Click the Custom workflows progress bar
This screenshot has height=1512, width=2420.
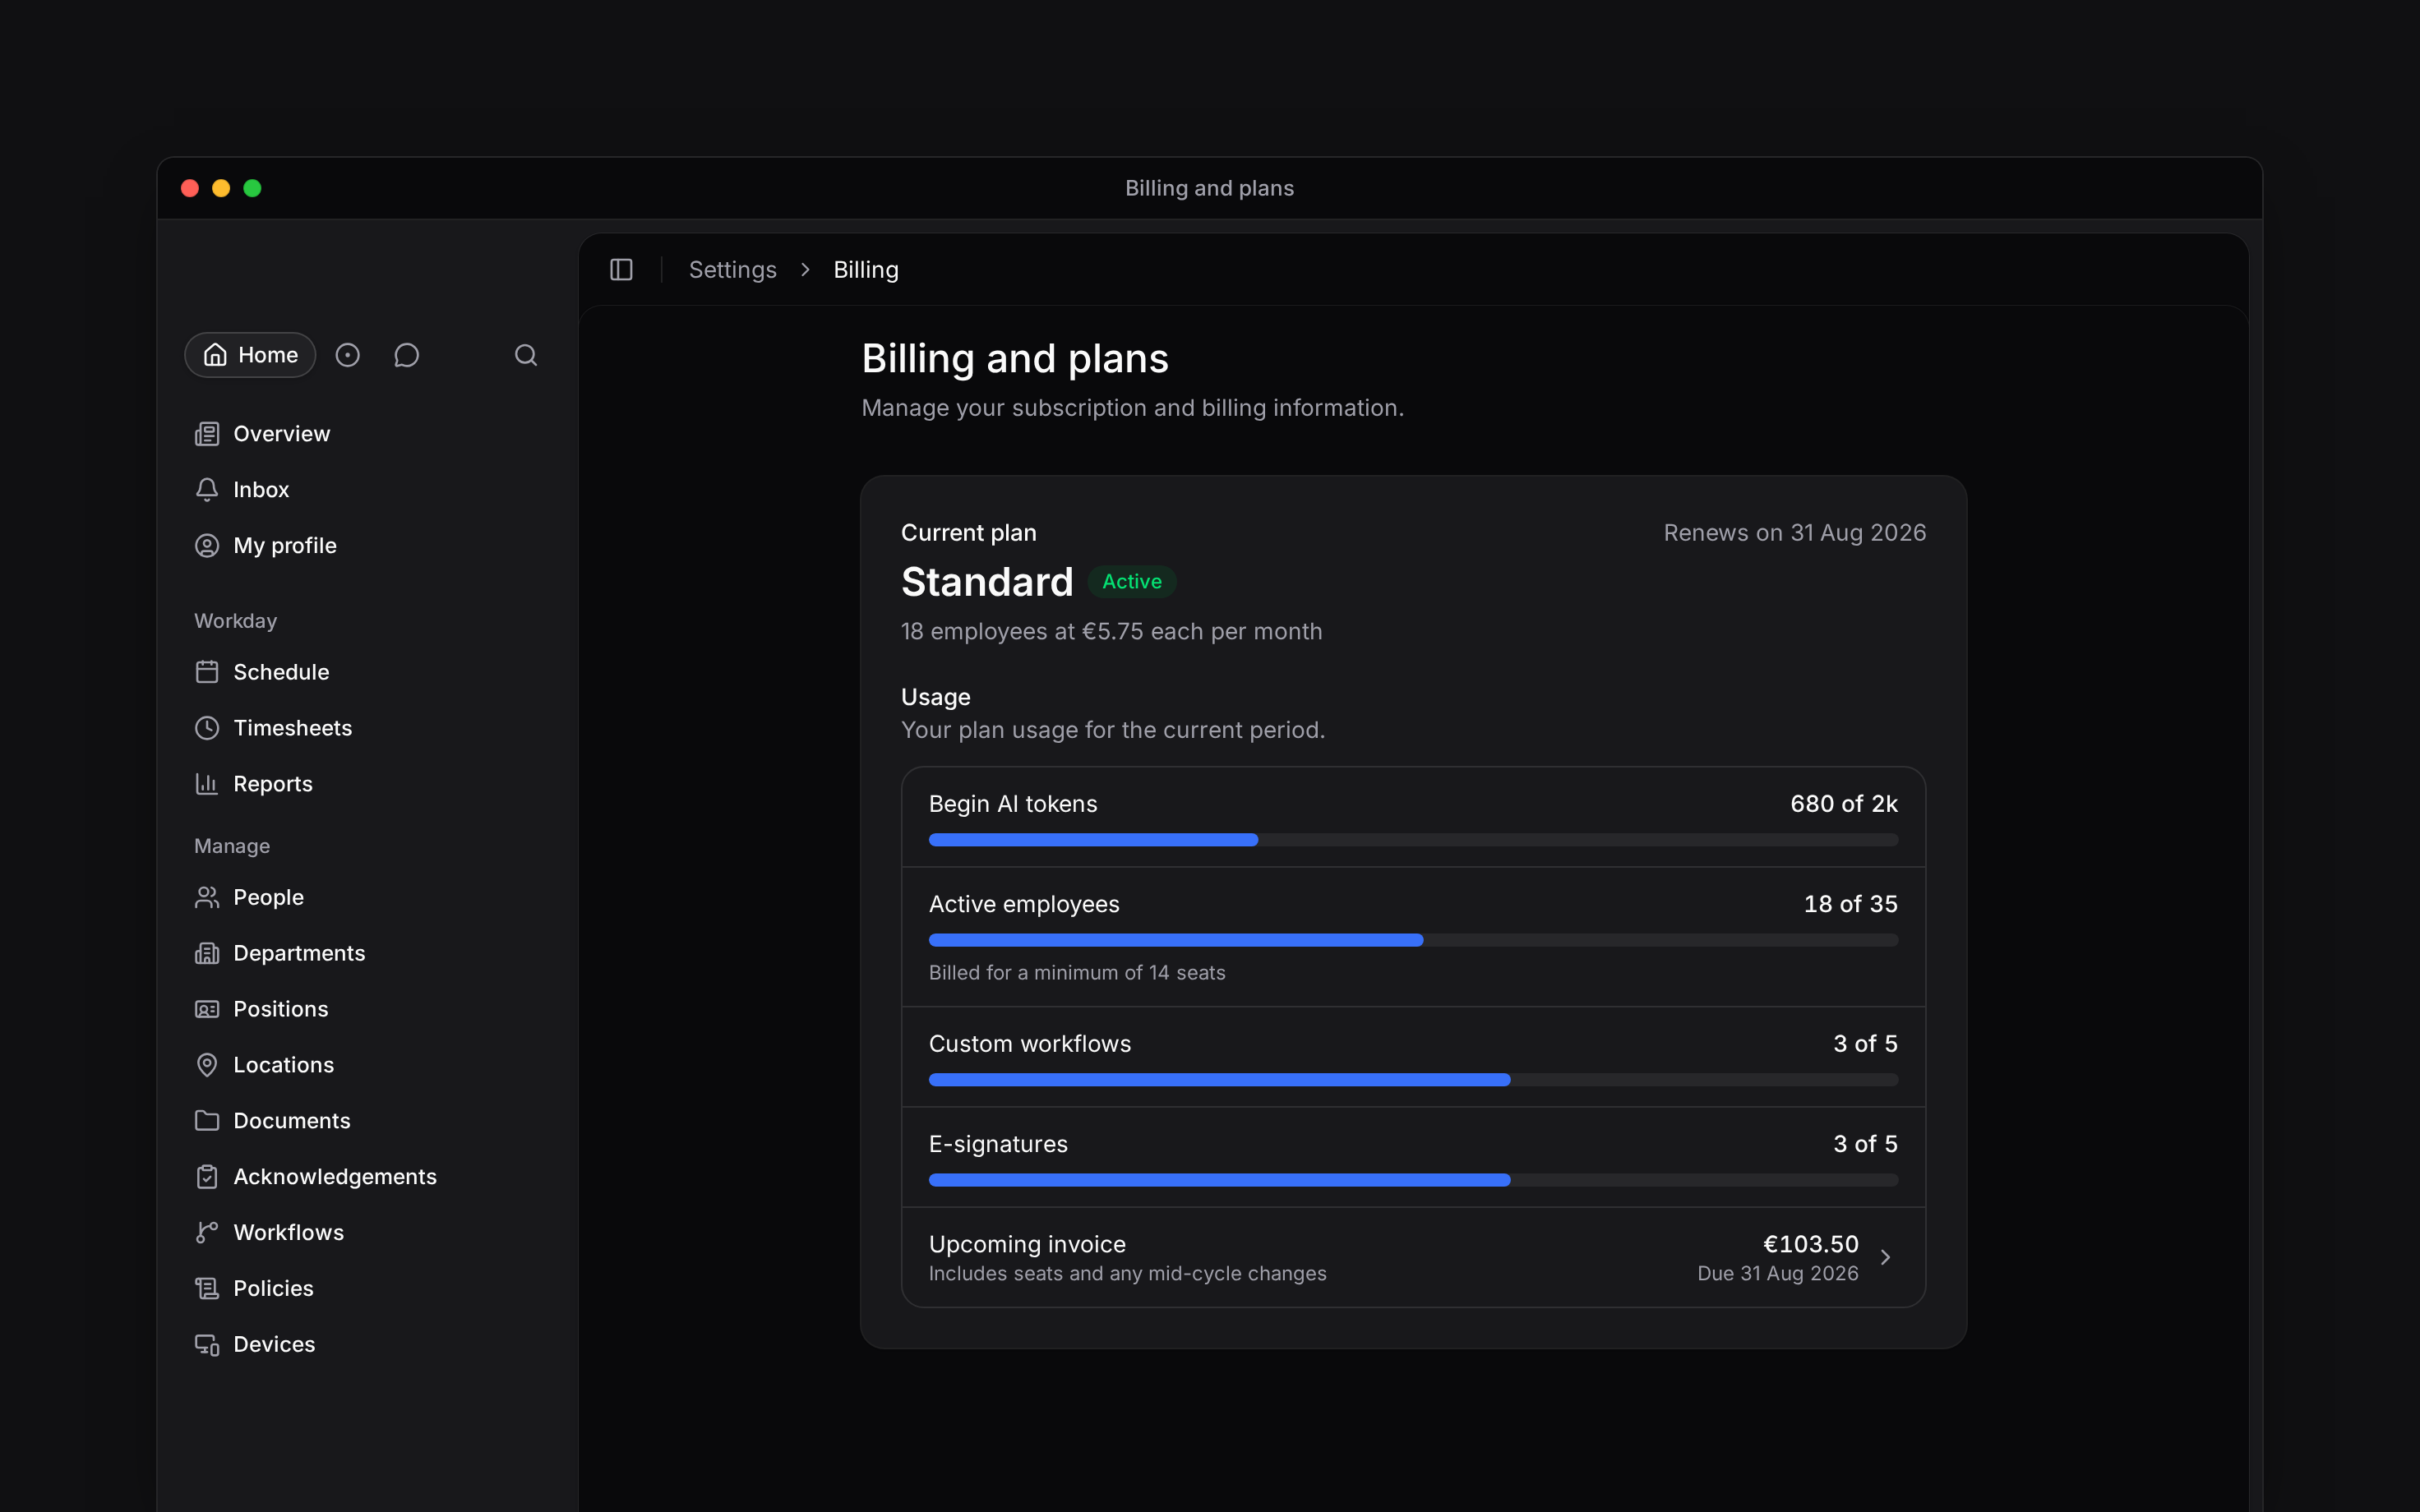click(x=1413, y=1080)
